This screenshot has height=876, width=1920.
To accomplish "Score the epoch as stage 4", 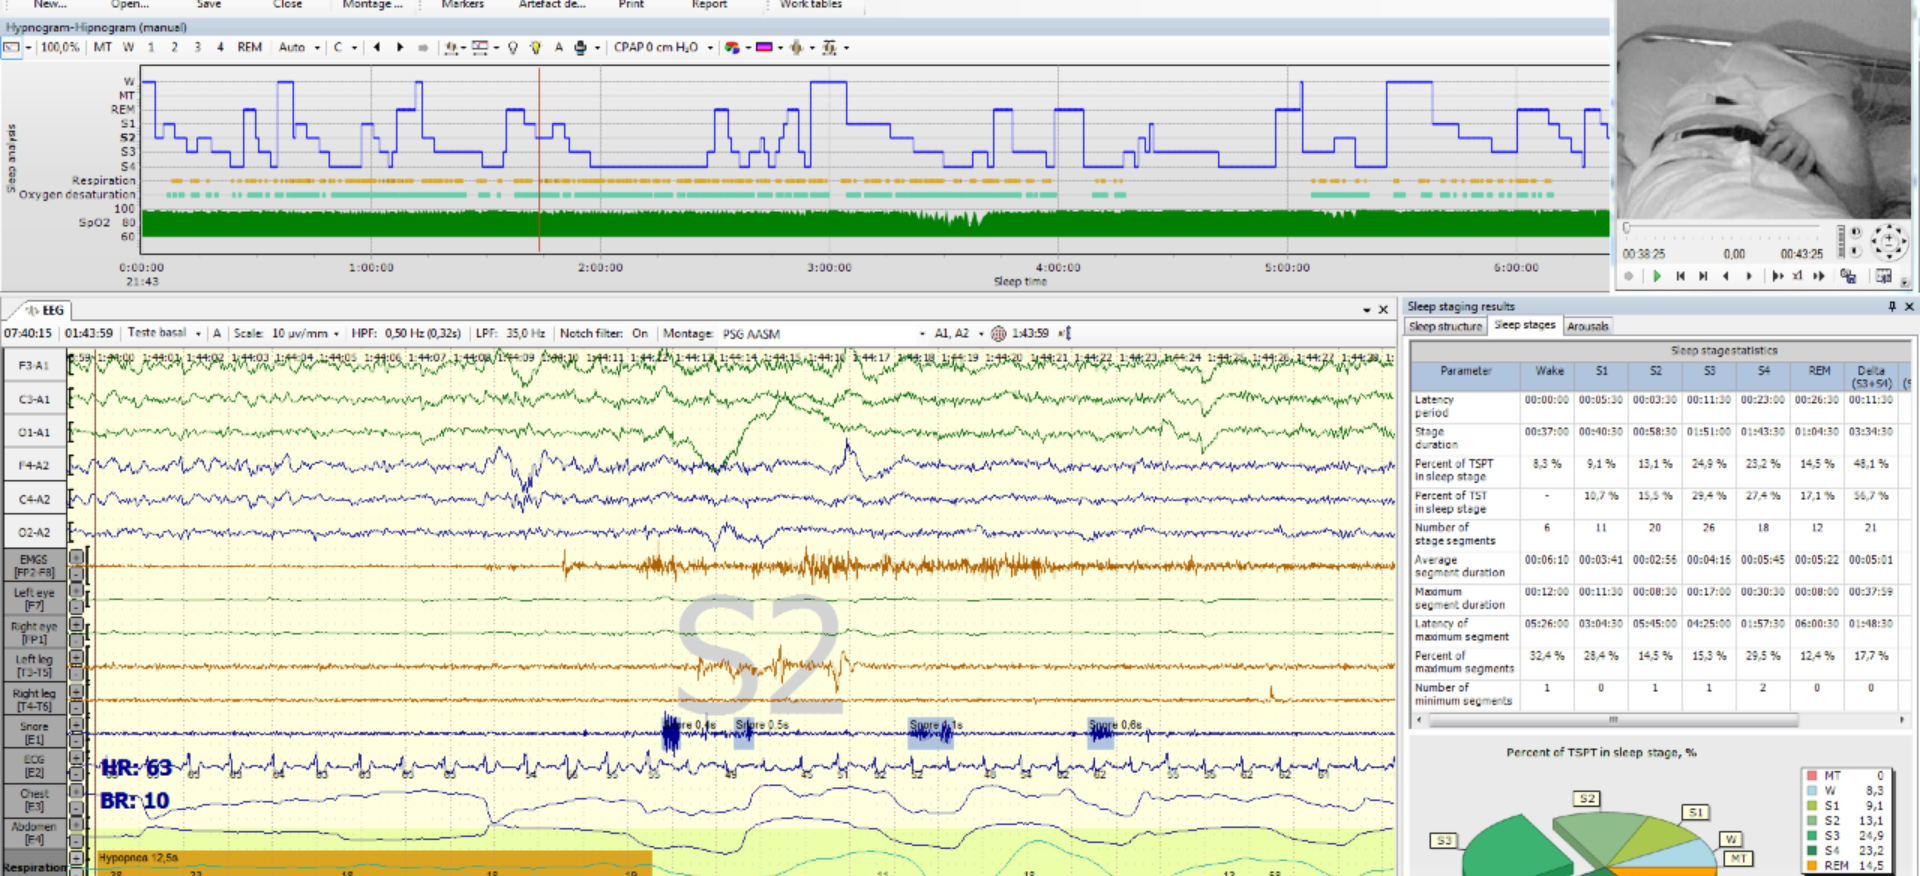I will coord(220,47).
